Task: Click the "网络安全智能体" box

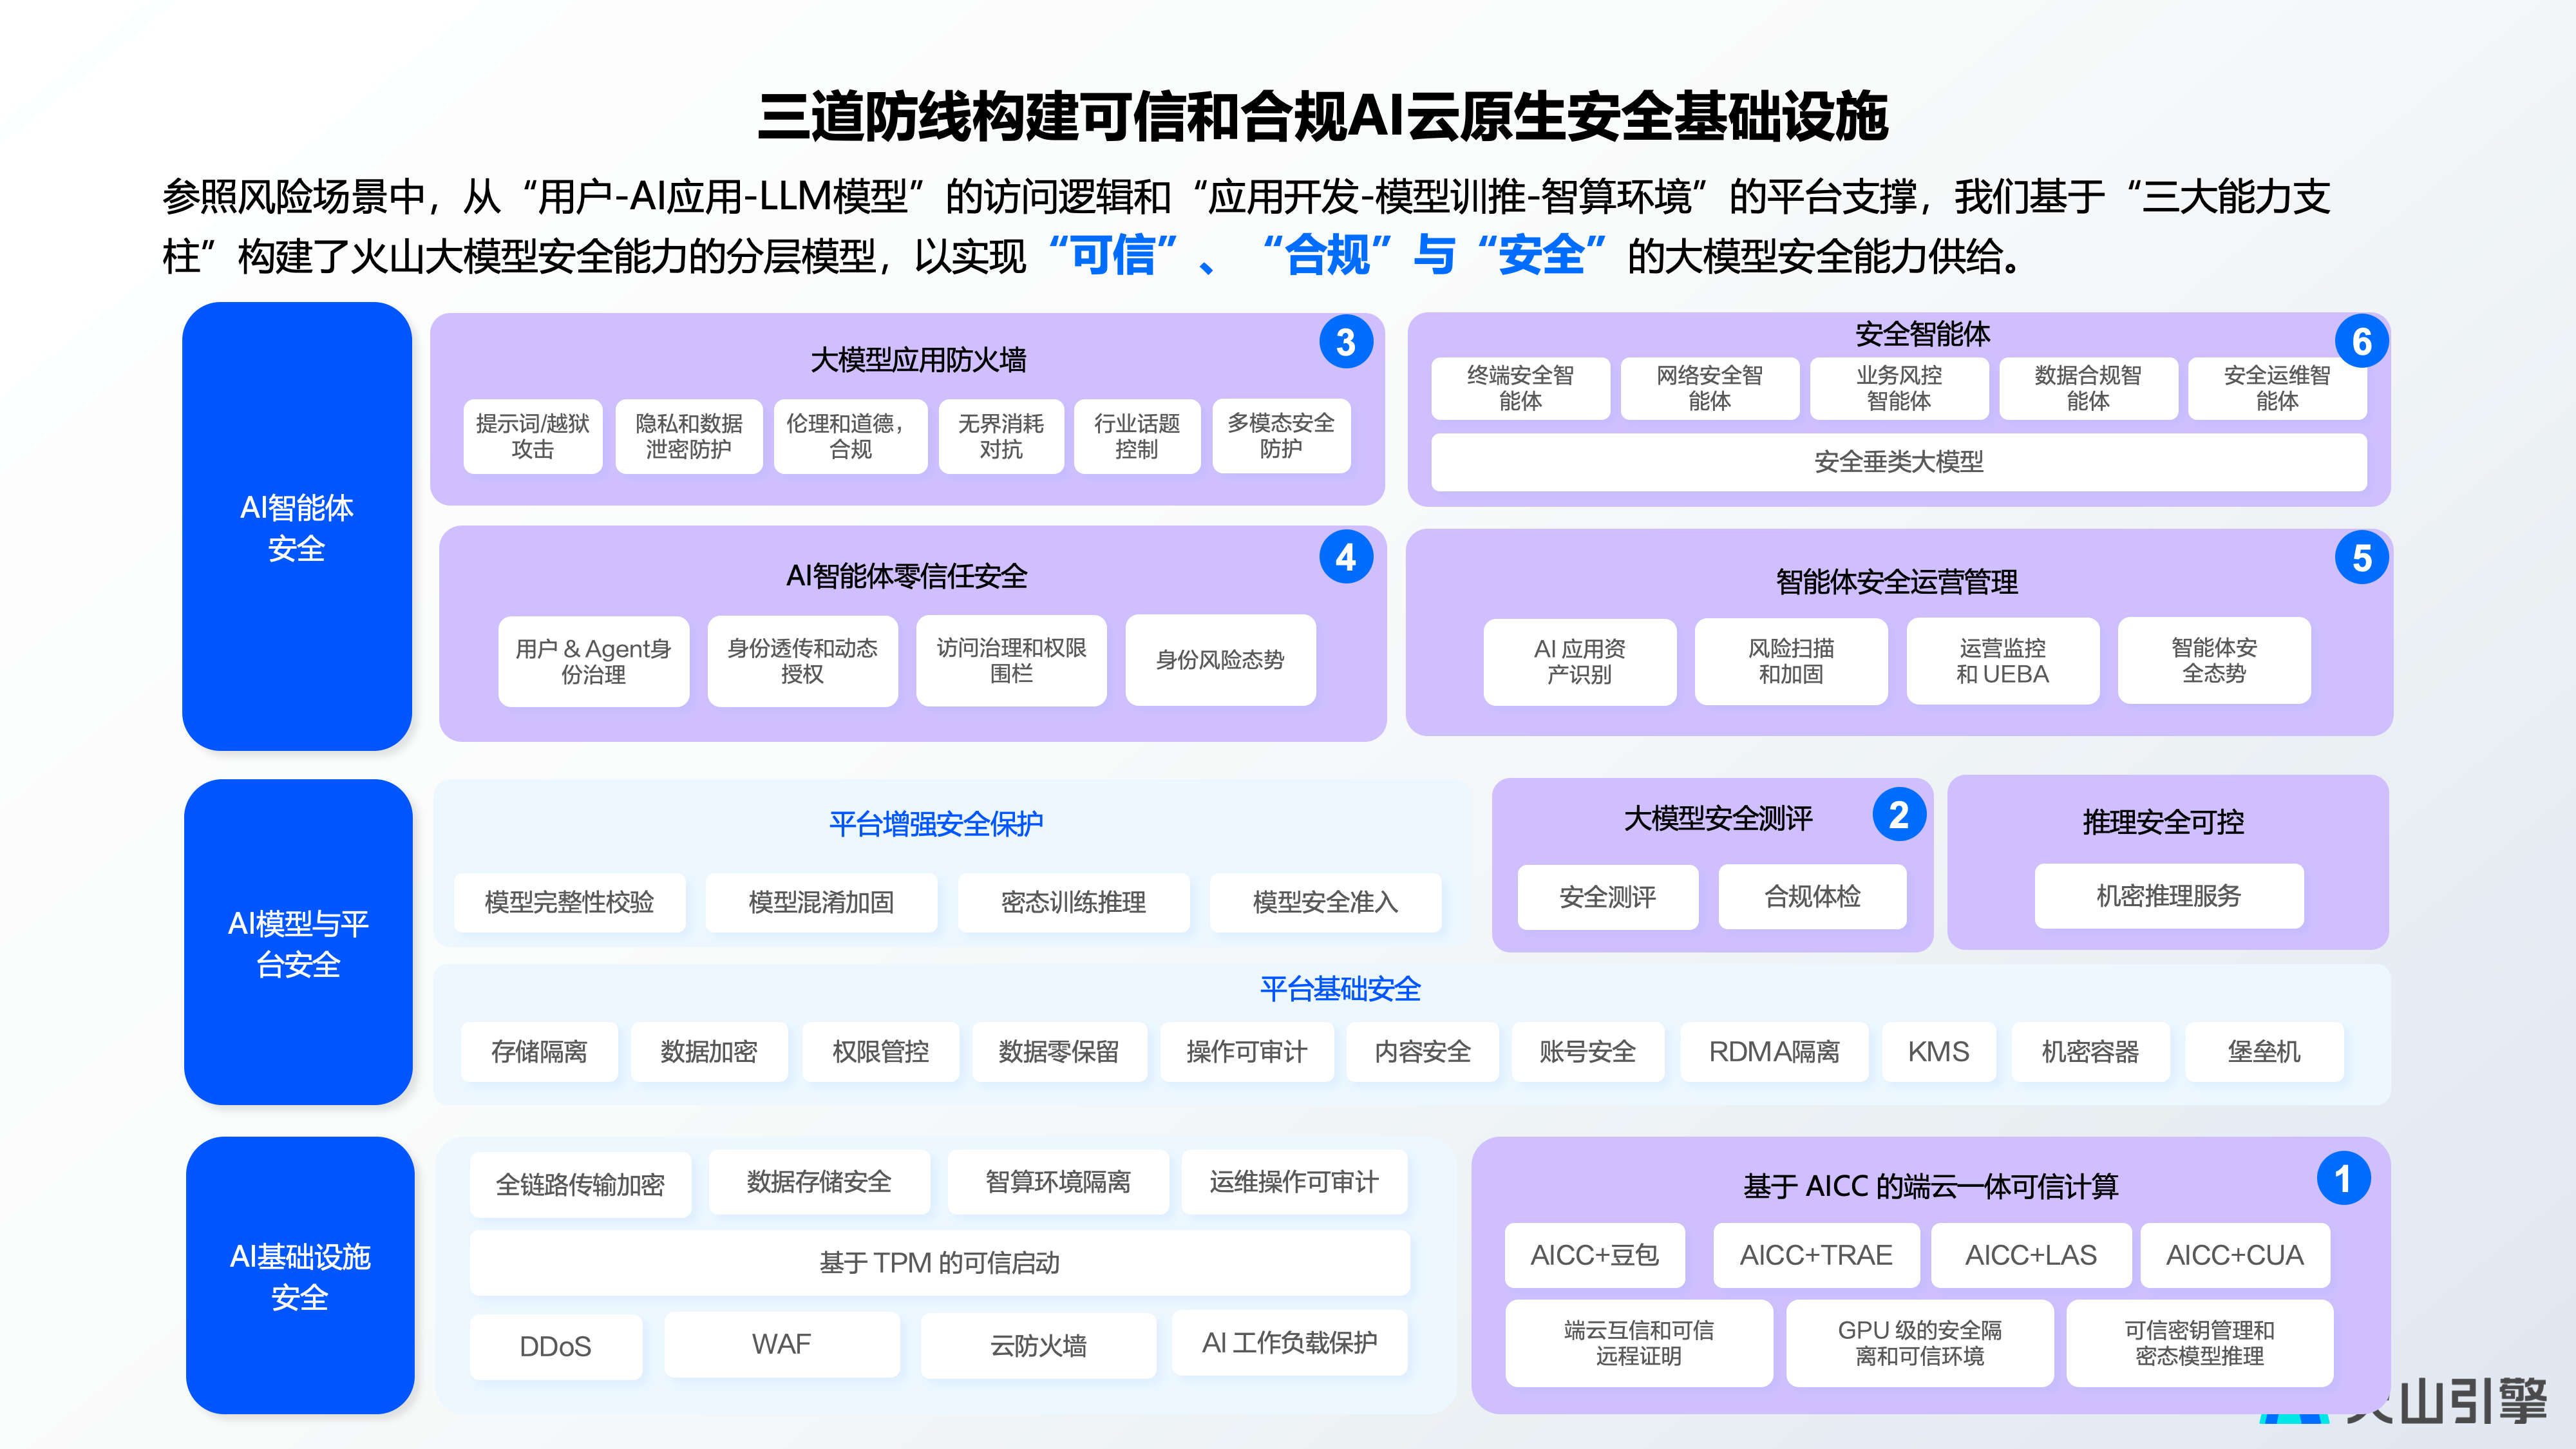Action: [x=1709, y=388]
